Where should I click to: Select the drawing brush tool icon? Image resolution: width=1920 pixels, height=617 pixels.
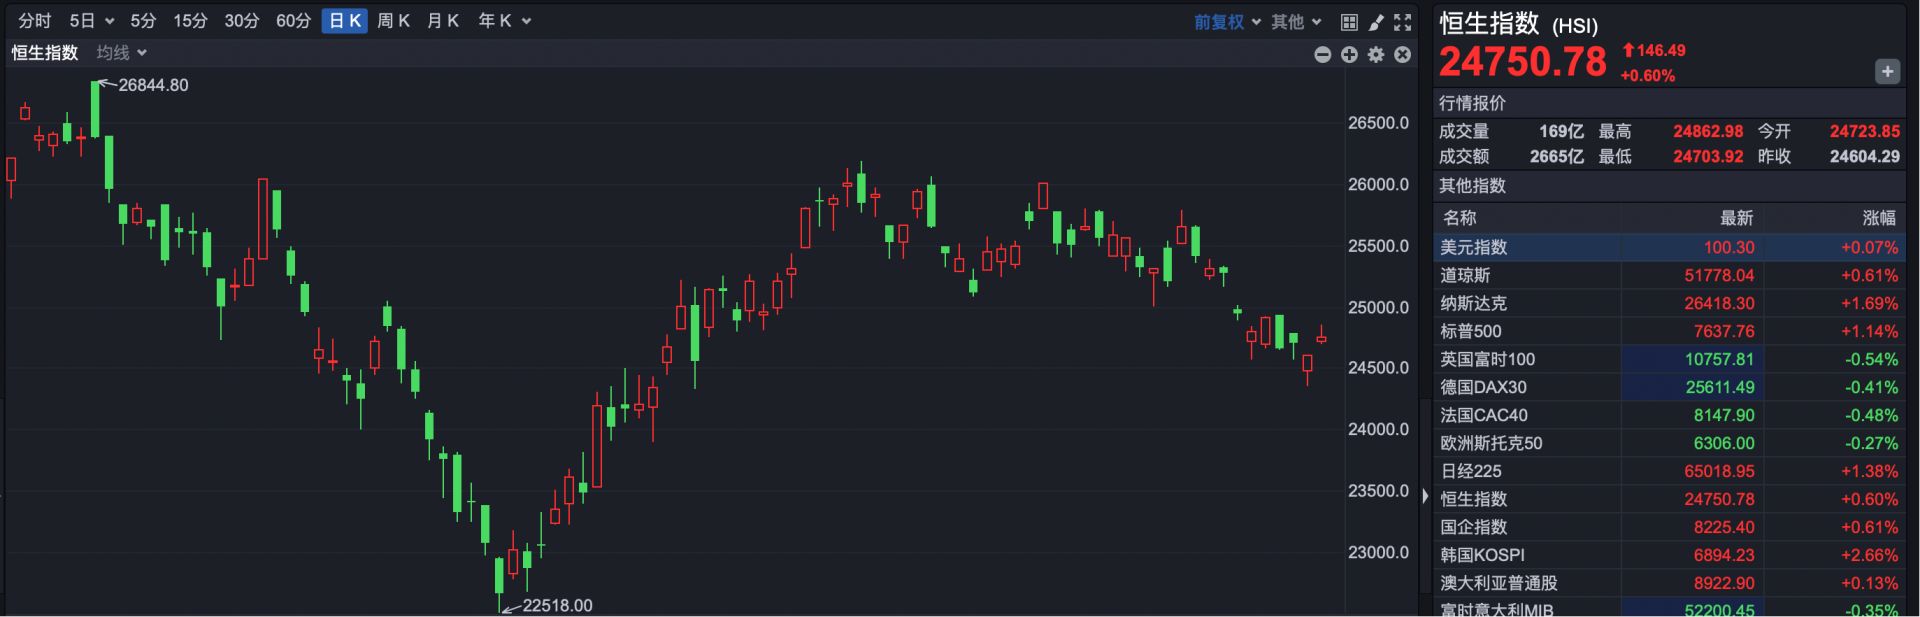click(x=1376, y=21)
